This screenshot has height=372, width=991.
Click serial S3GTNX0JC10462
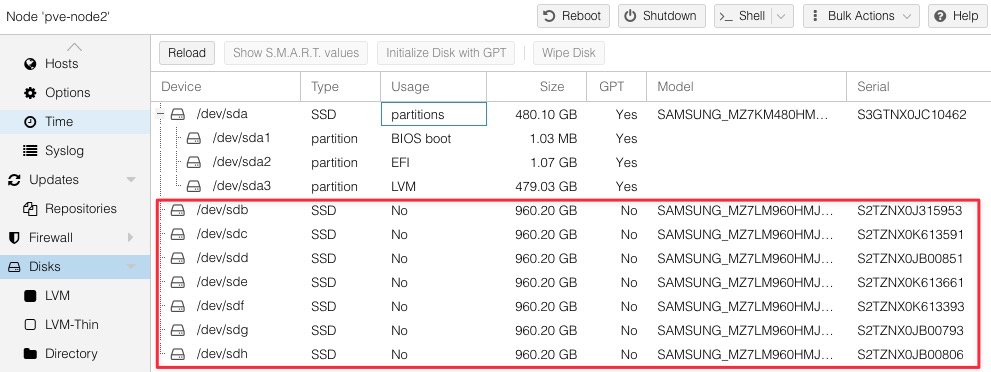(911, 115)
